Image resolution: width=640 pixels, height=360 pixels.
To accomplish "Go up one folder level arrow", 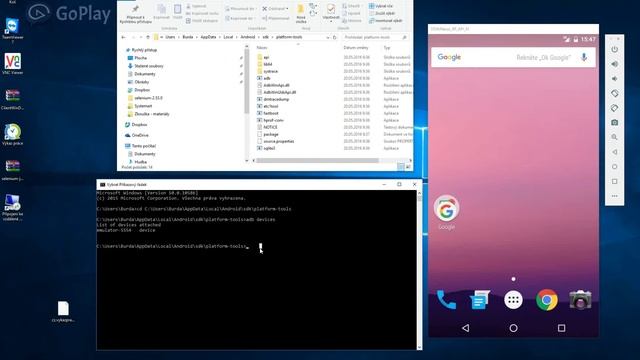I will coord(148,37).
